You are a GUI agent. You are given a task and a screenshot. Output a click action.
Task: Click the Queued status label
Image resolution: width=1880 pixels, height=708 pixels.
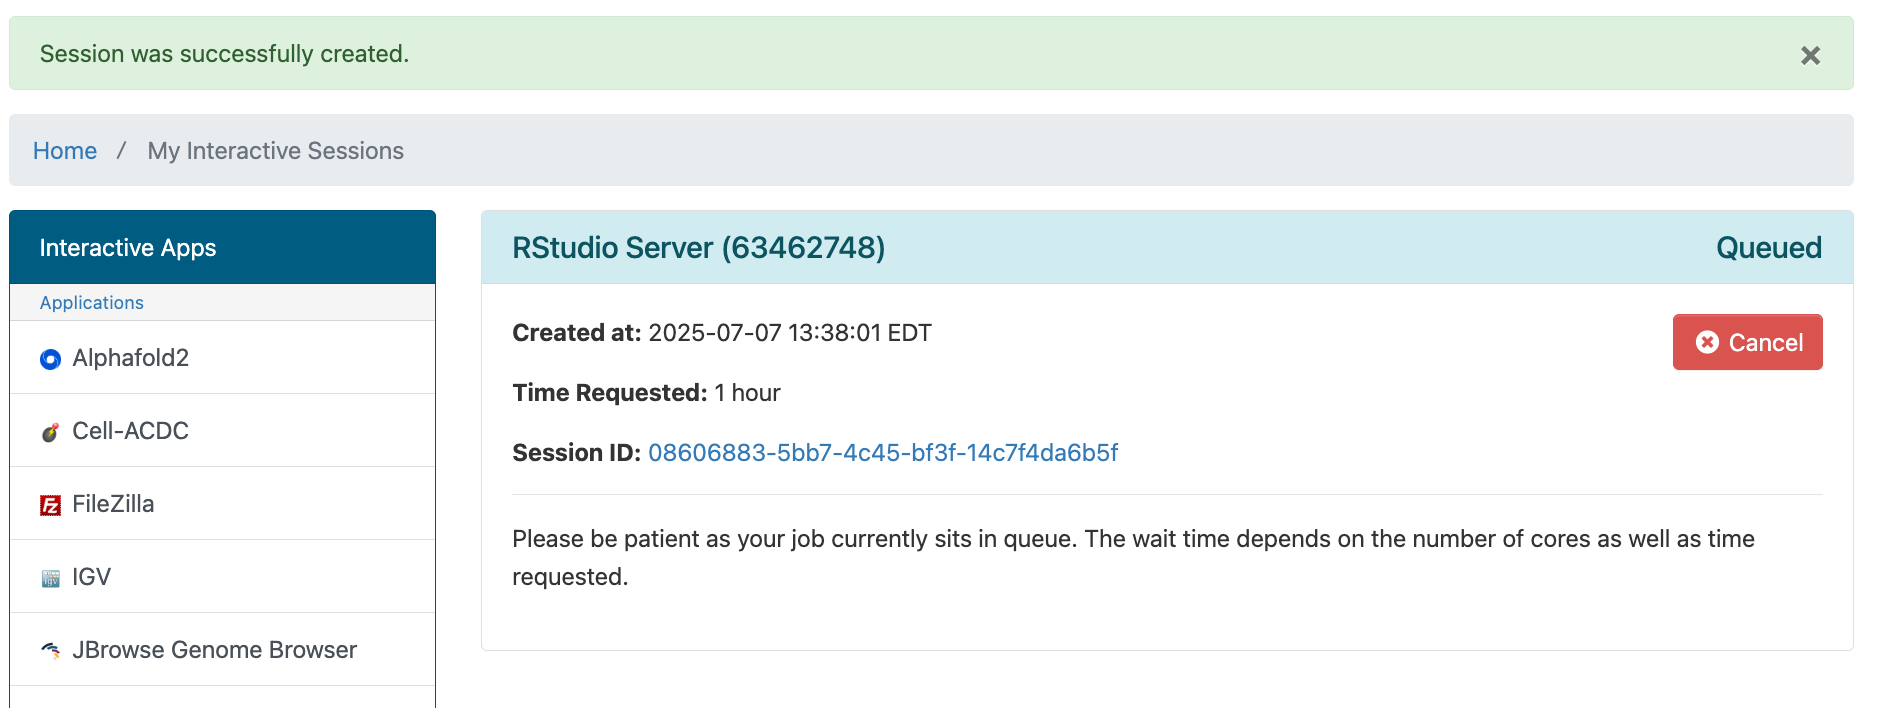tap(1768, 248)
